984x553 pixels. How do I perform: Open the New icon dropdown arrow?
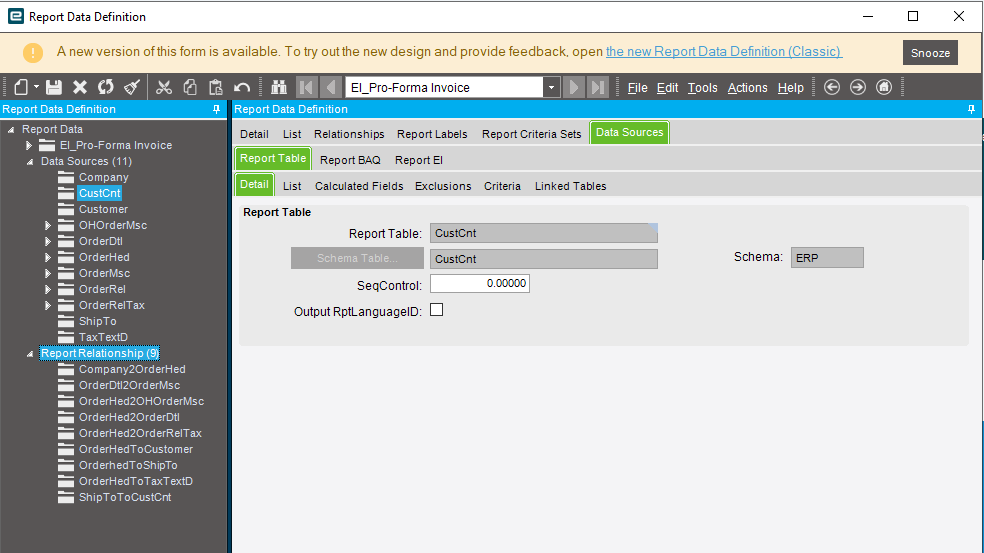point(36,87)
